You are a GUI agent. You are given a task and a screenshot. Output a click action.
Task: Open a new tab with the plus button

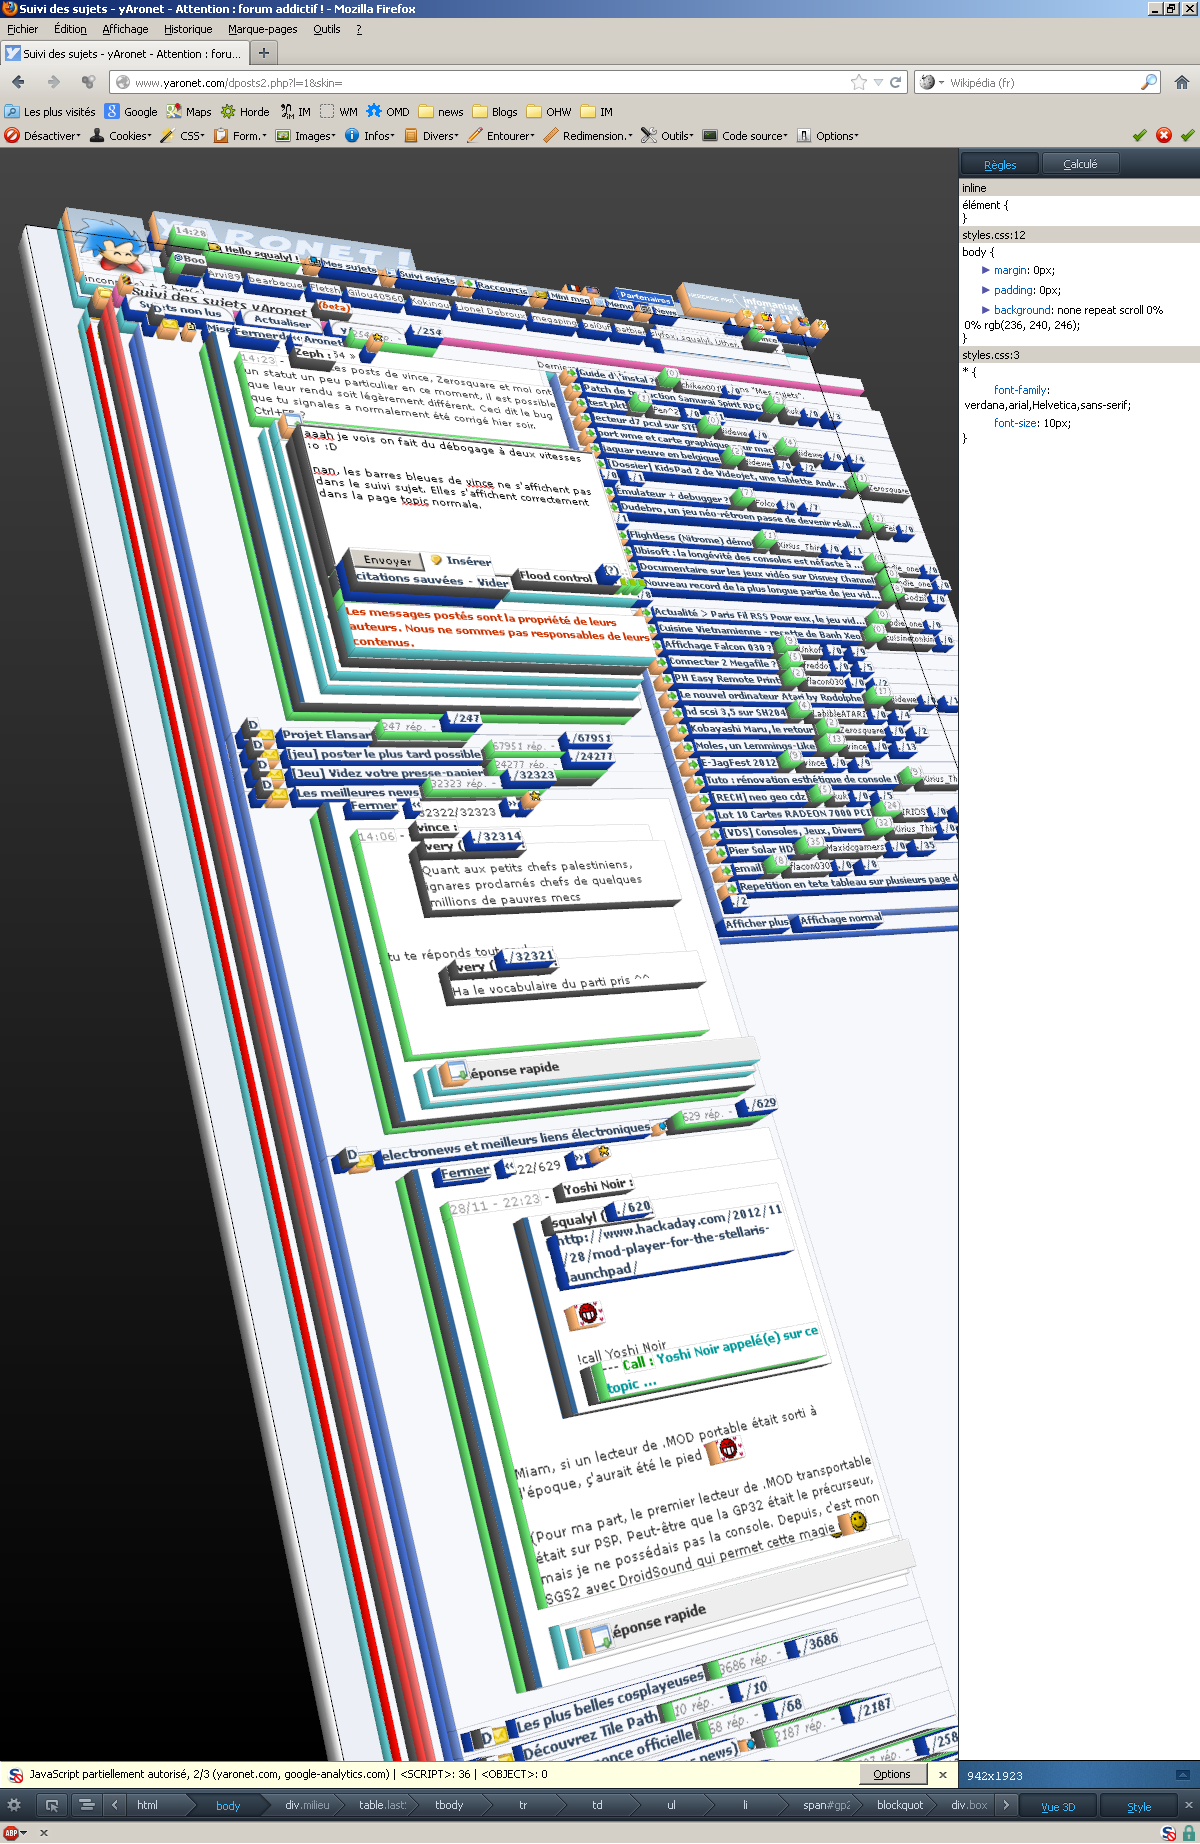click(264, 54)
